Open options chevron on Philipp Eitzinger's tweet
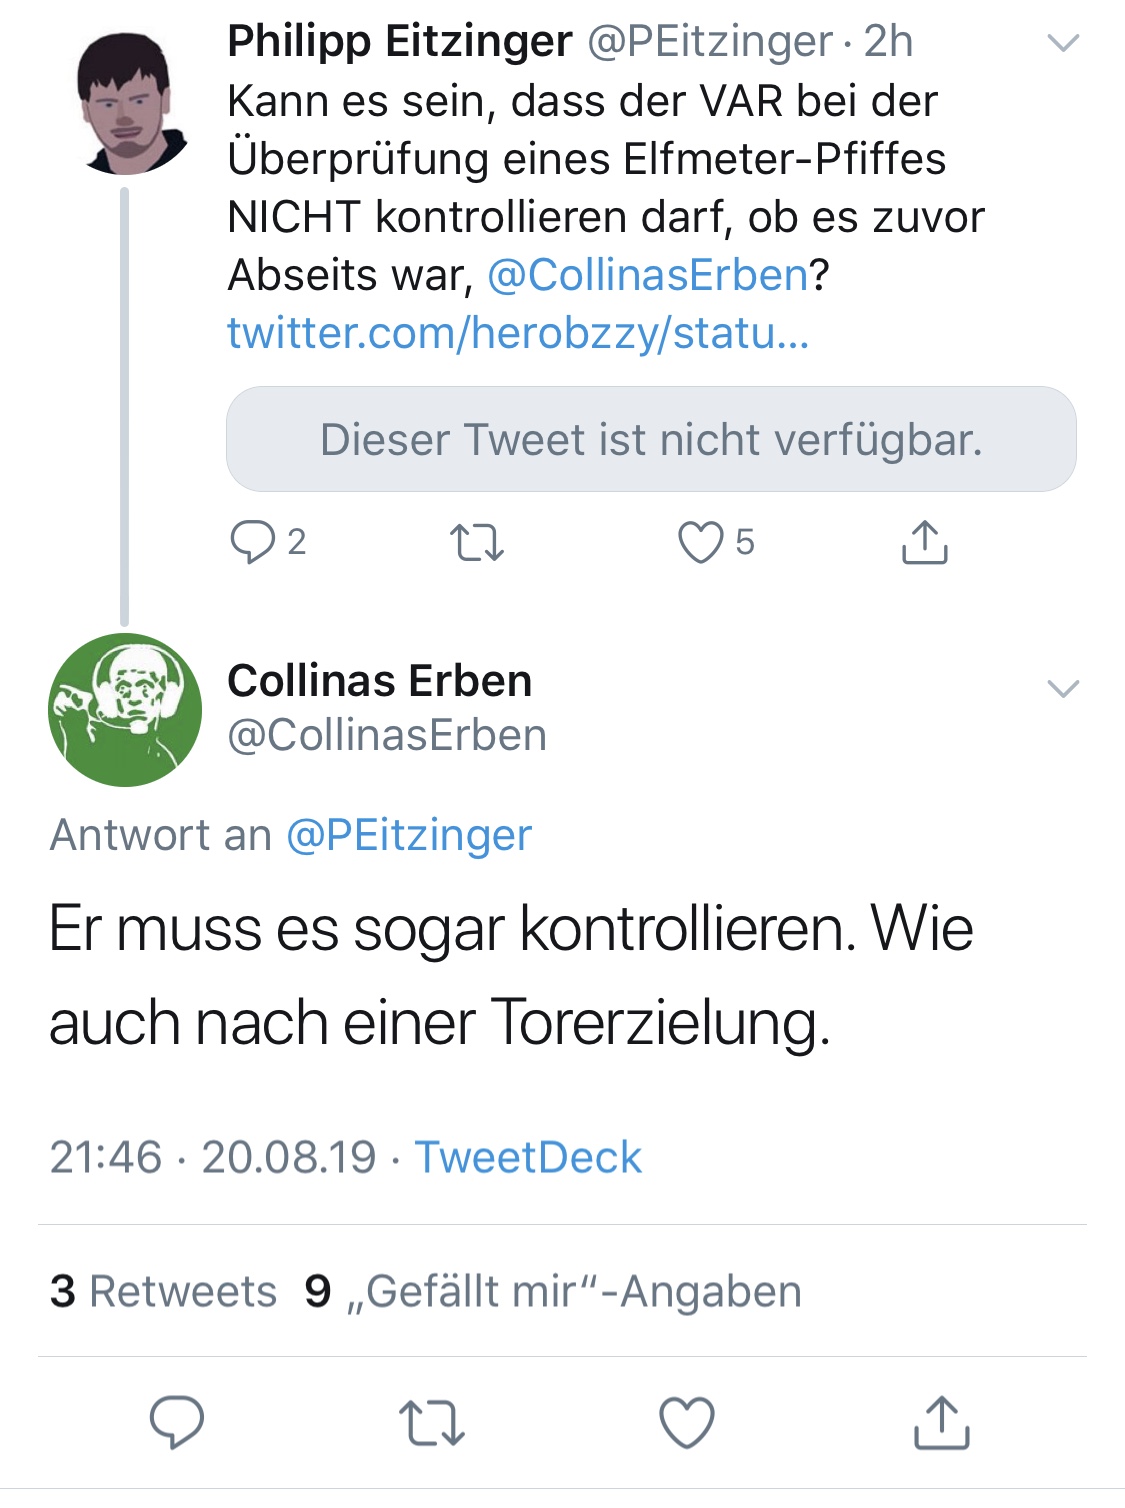This screenshot has width=1125, height=1508. [x=1062, y=43]
